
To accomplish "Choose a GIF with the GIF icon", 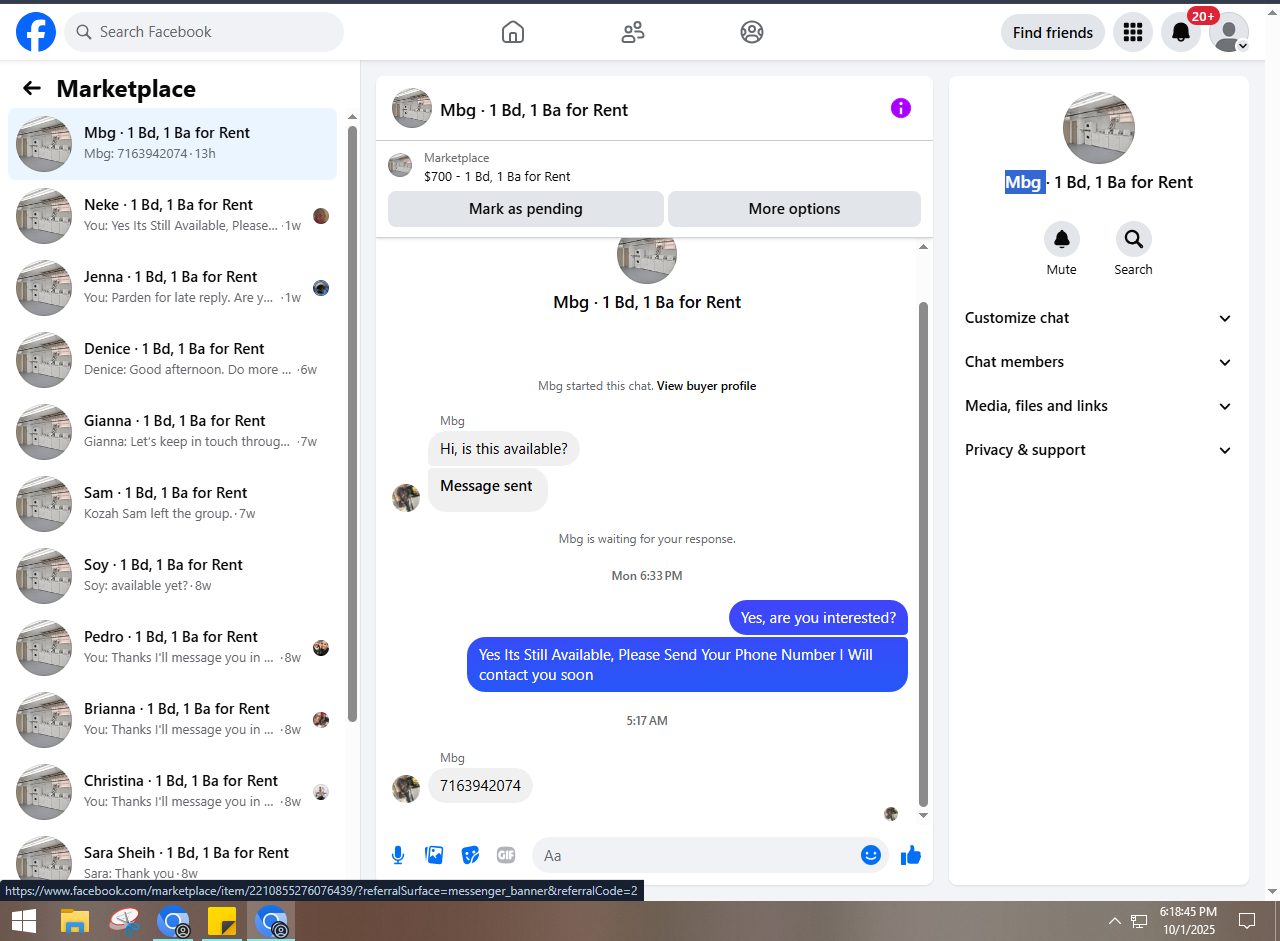I will click(x=506, y=855).
